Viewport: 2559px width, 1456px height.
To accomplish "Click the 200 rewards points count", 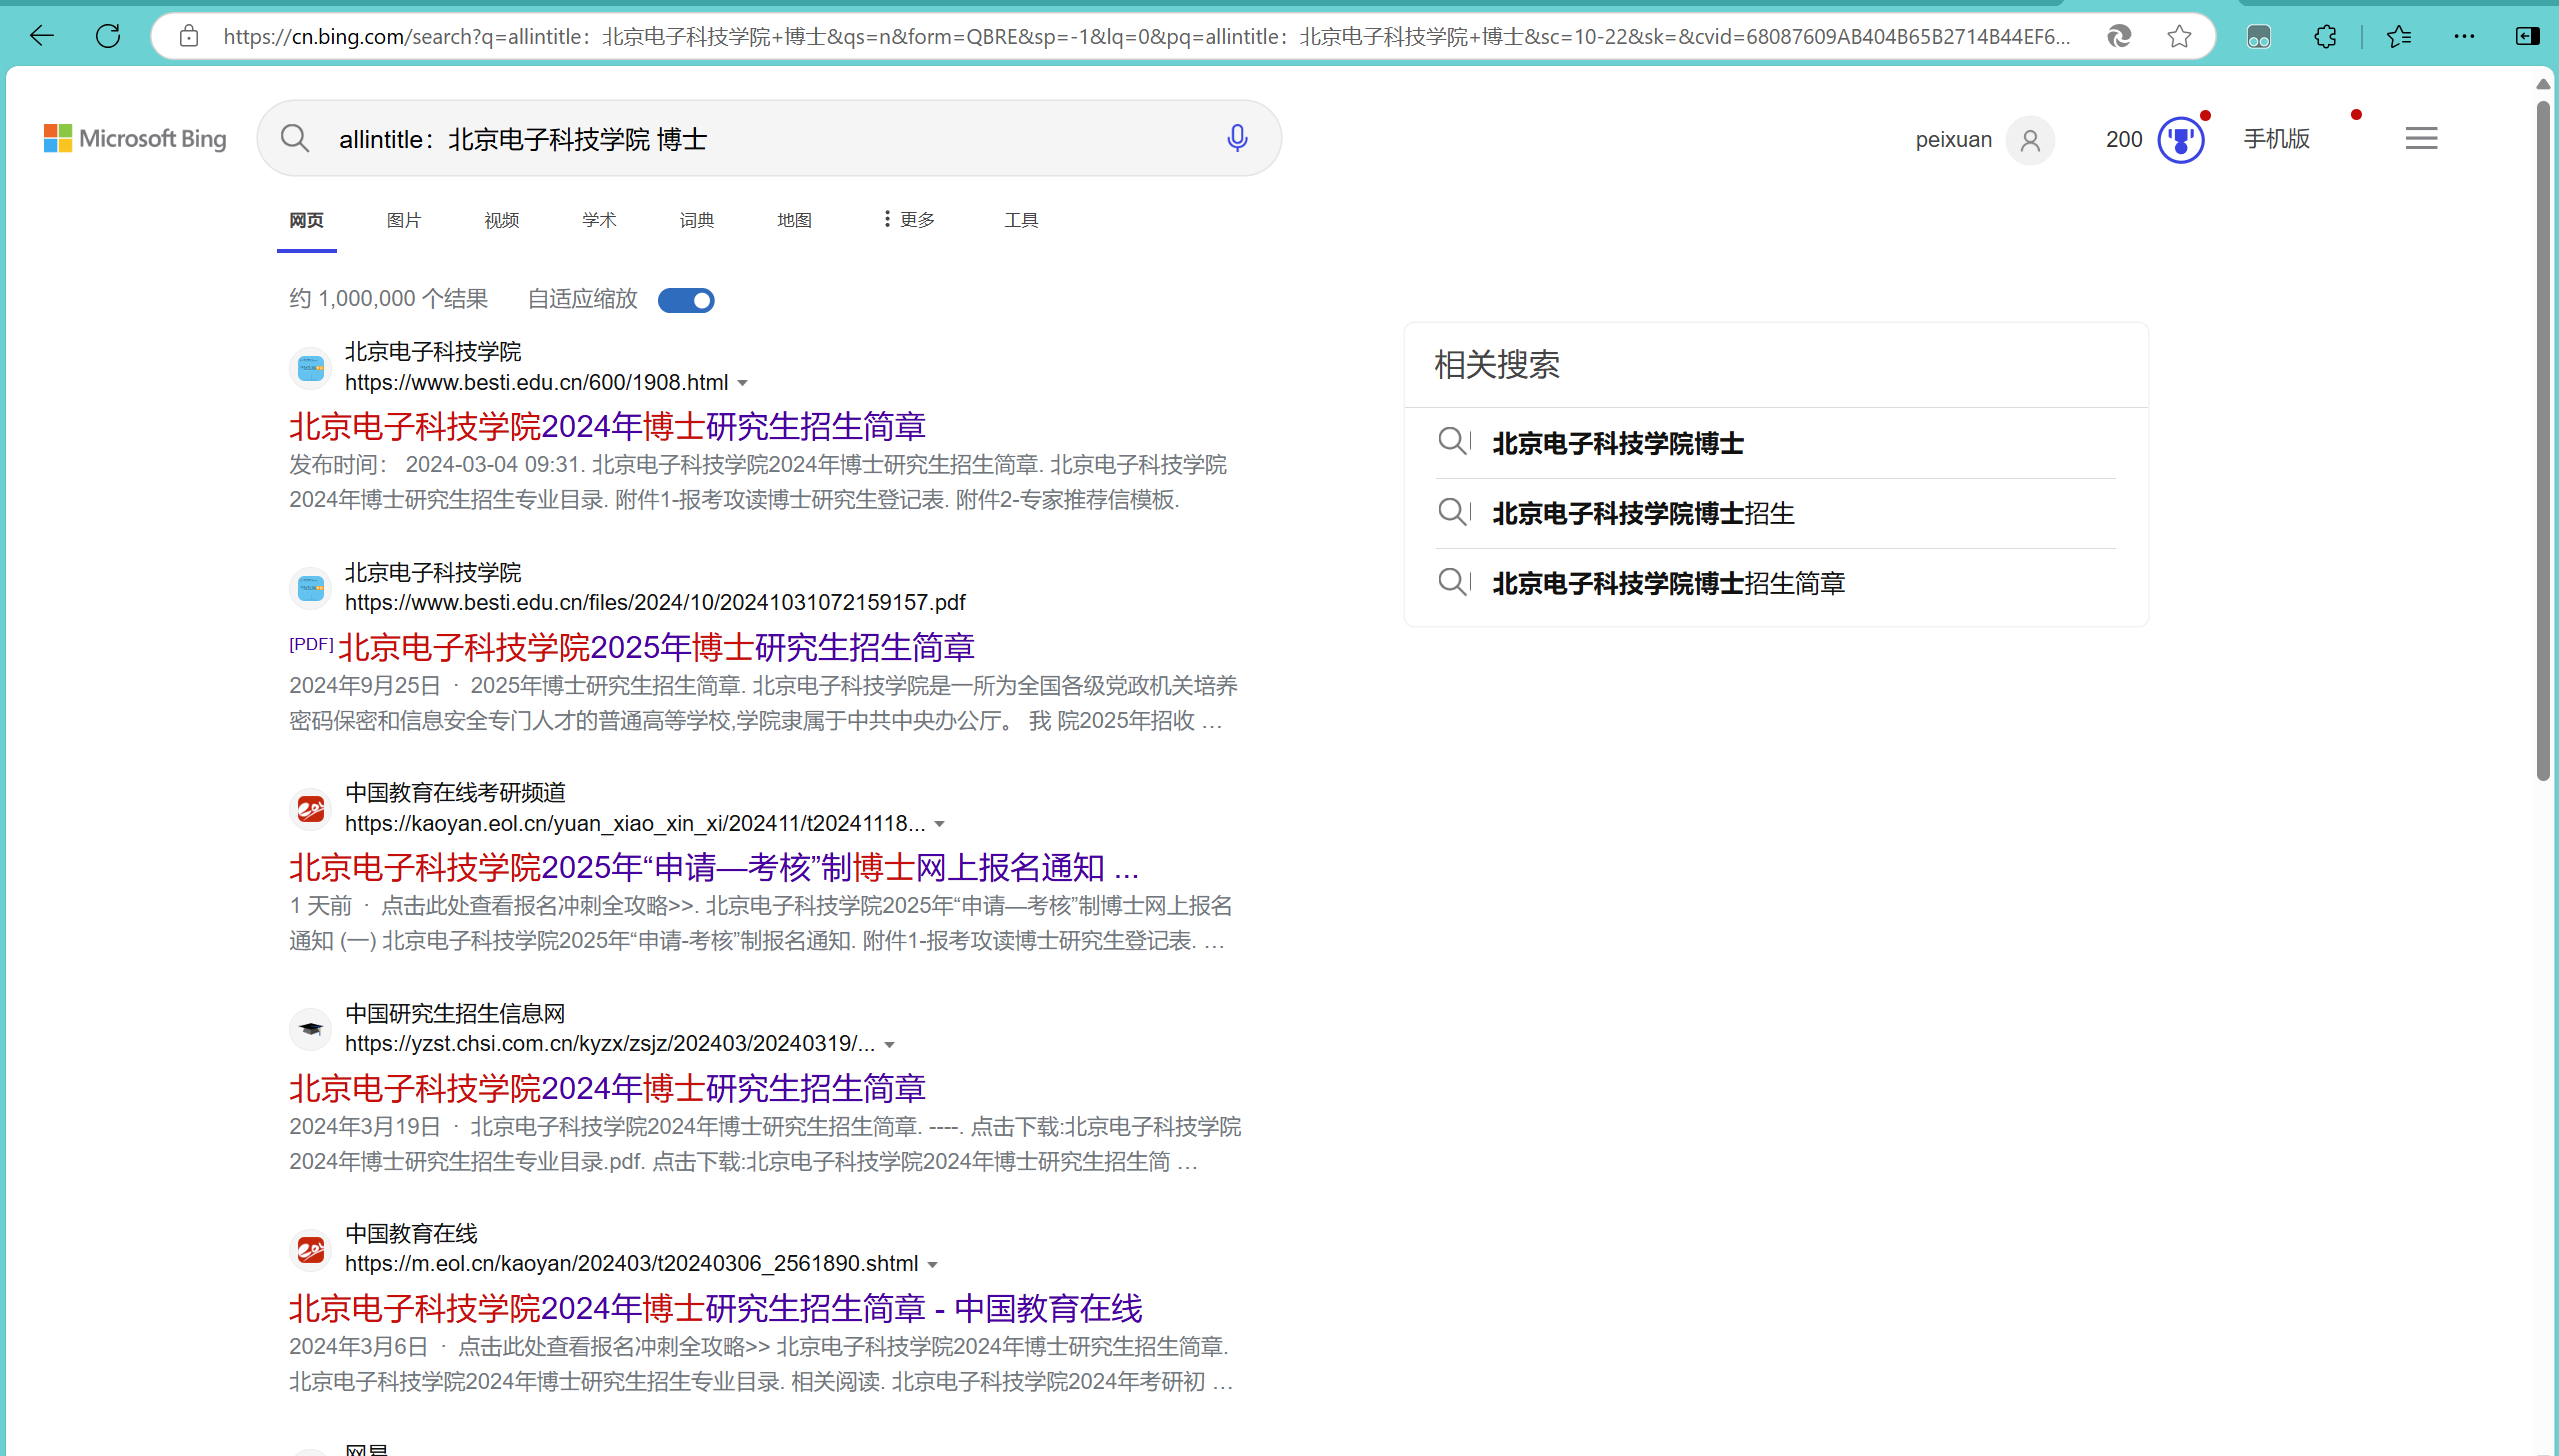I will 2124,140.
